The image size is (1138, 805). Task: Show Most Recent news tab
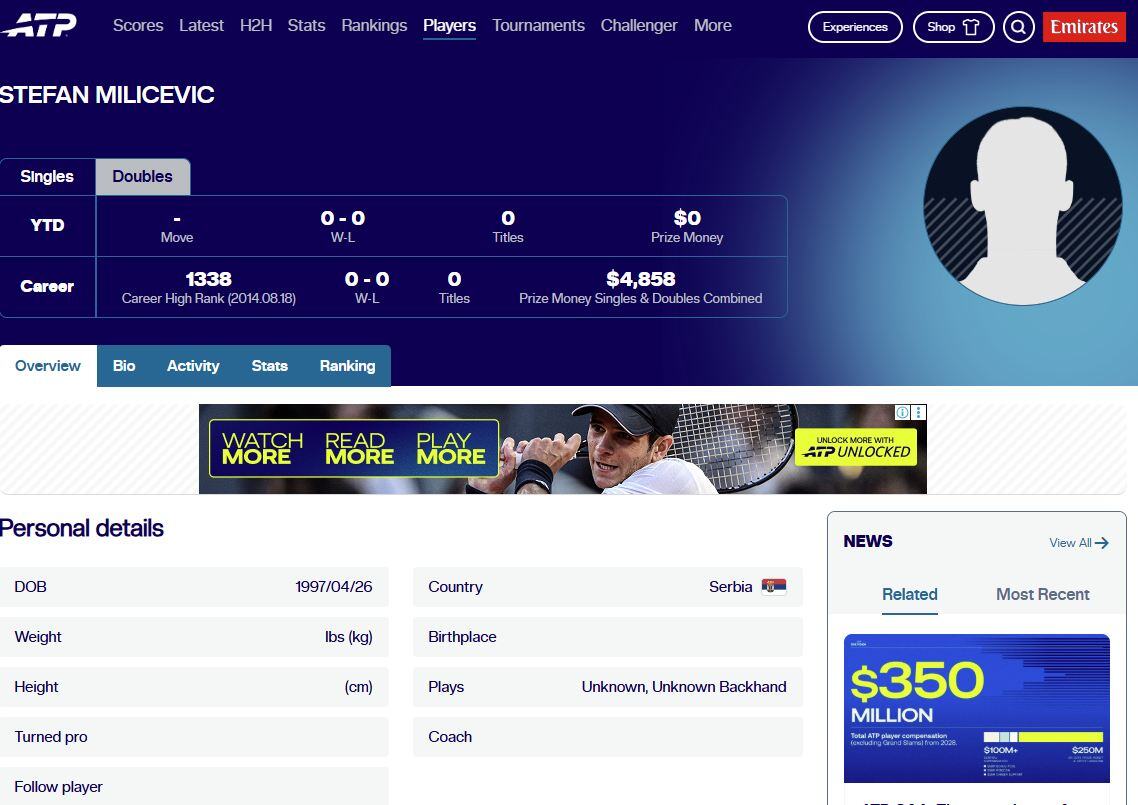coord(1042,594)
